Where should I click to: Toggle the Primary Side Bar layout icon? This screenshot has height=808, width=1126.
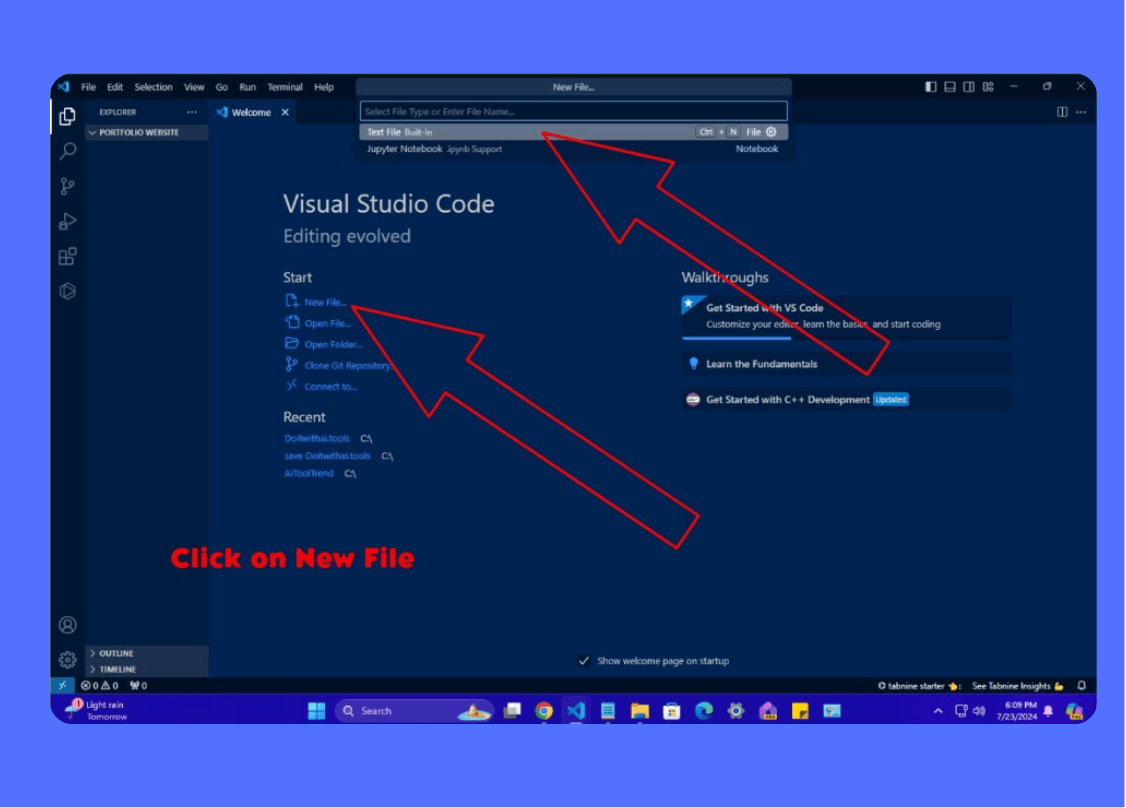coord(931,87)
